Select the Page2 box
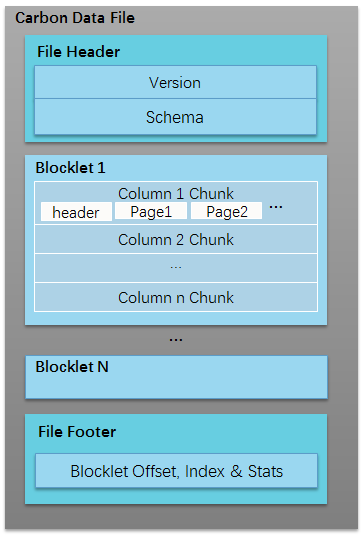Image resolution: width=363 pixels, height=536 pixels. click(226, 211)
